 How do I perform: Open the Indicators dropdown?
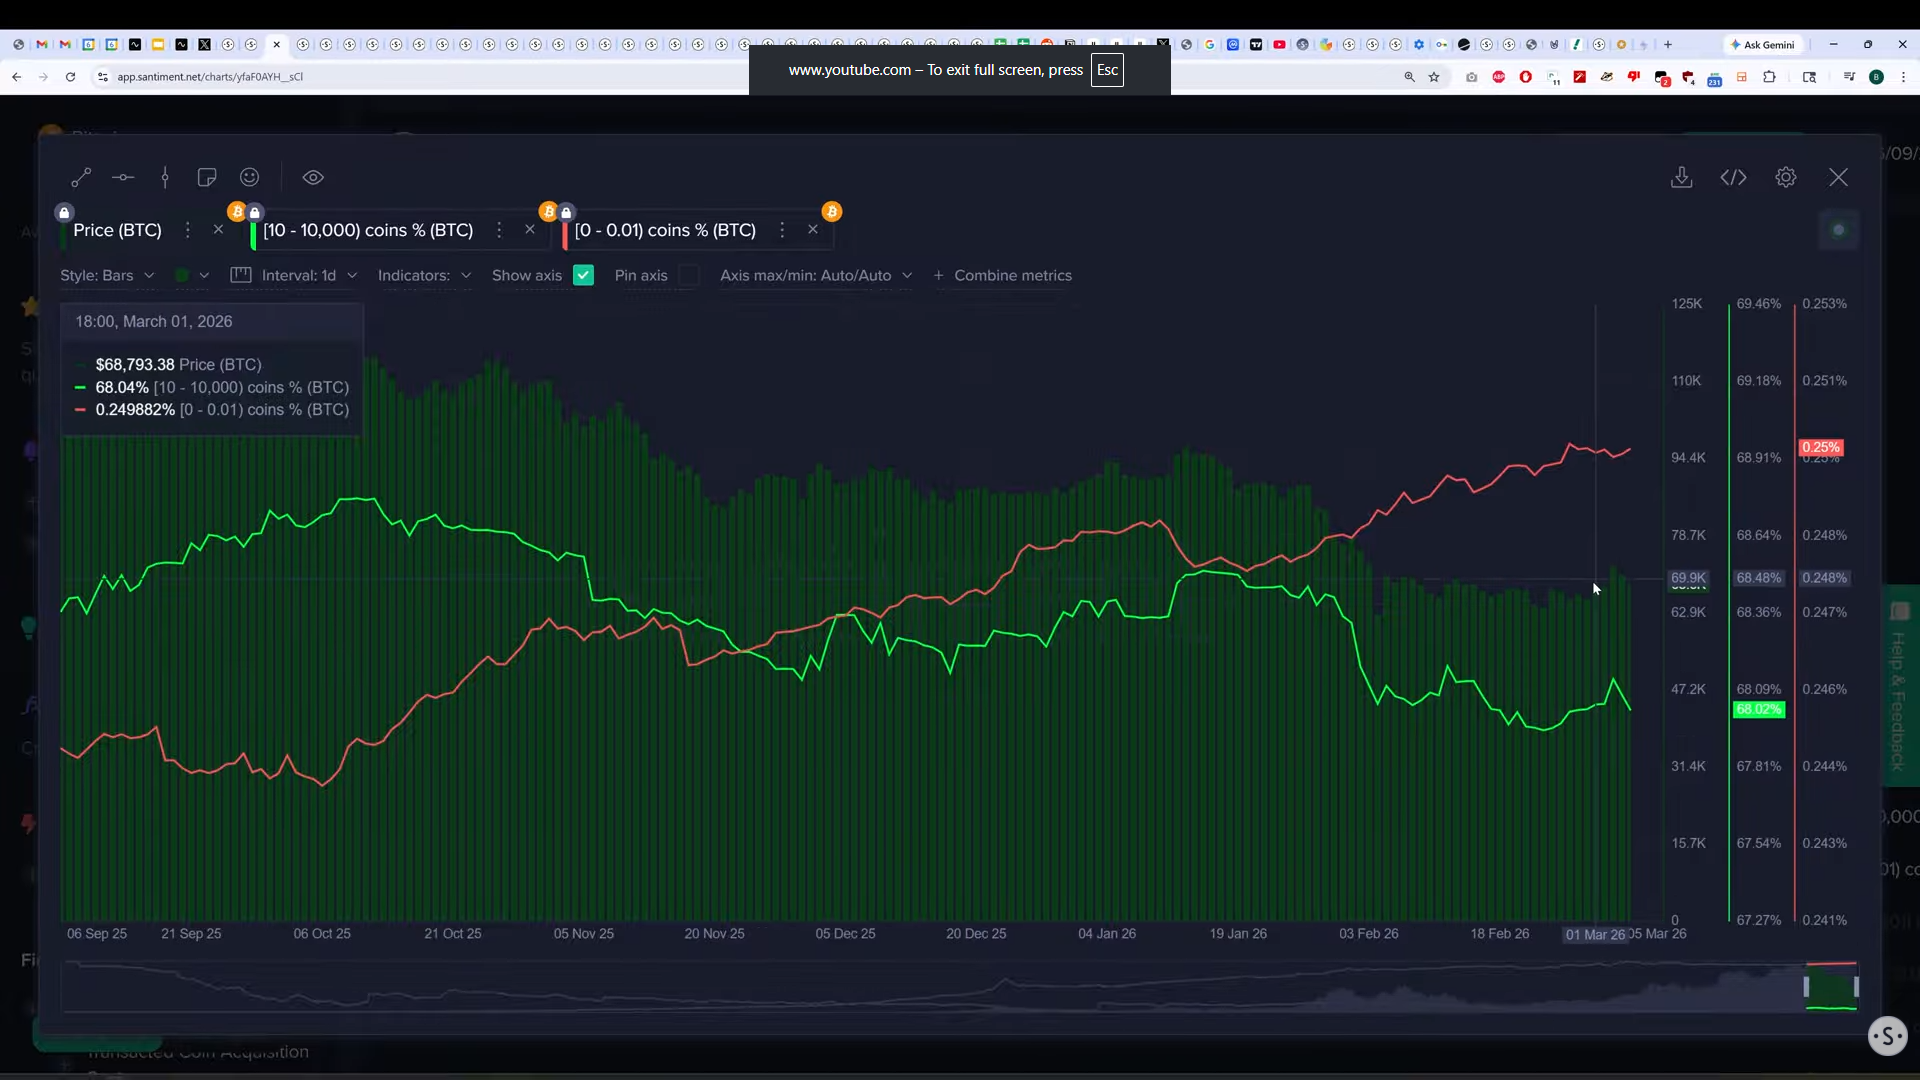click(425, 275)
